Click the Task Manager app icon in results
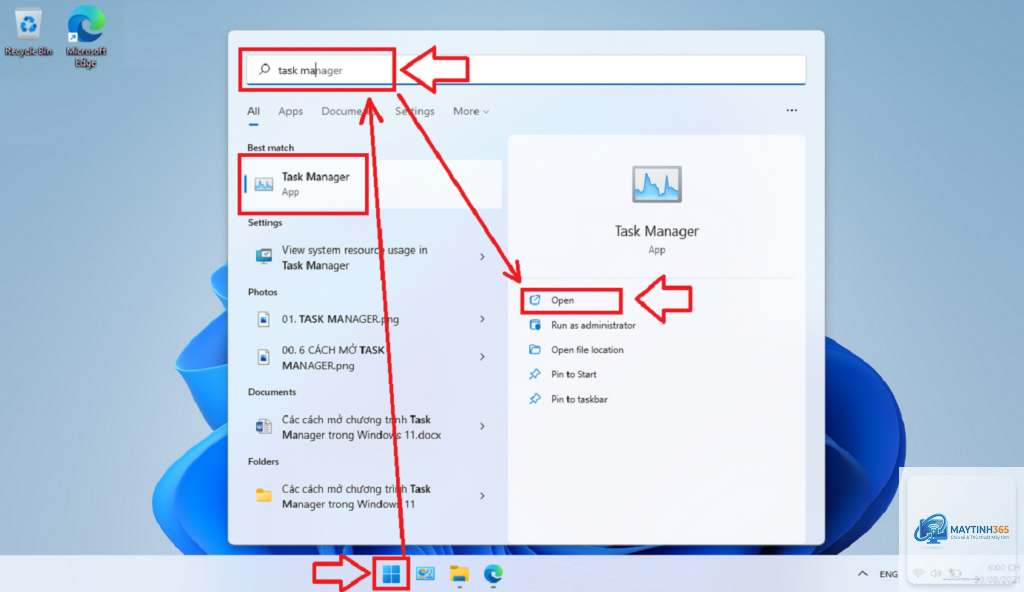 pyautogui.click(x=264, y=184)
